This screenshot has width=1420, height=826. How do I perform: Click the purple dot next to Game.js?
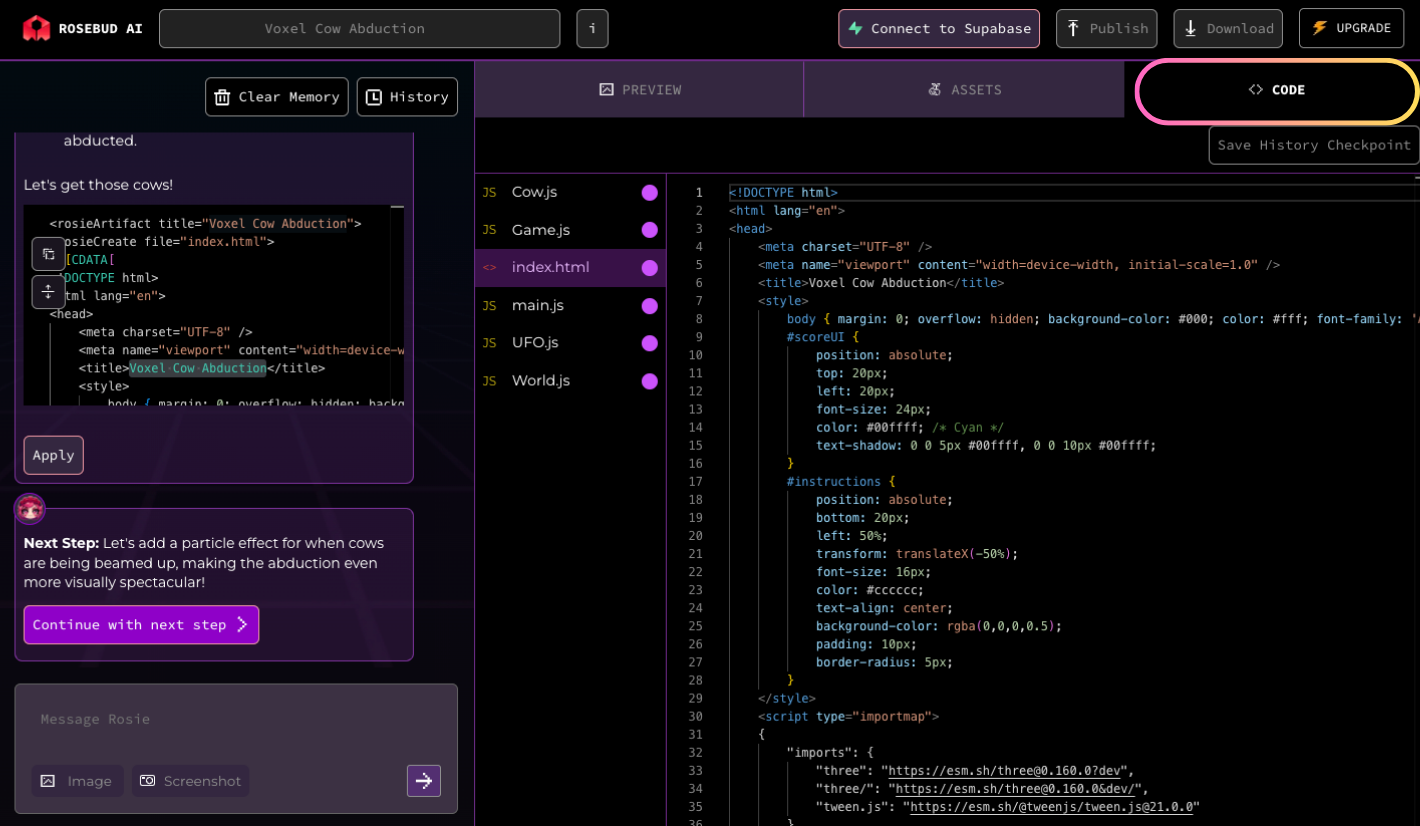[x=650, y=230]
